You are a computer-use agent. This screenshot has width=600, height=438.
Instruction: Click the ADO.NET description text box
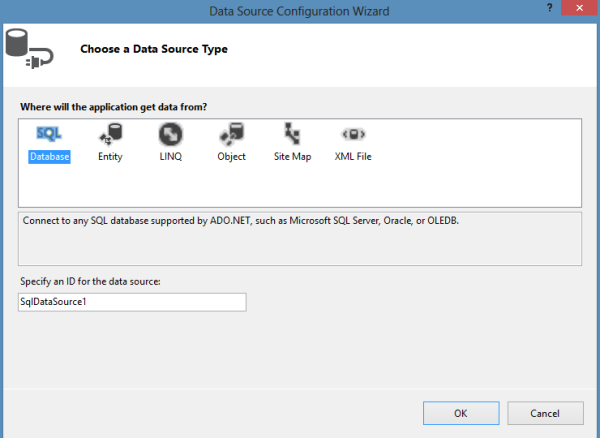300,235
